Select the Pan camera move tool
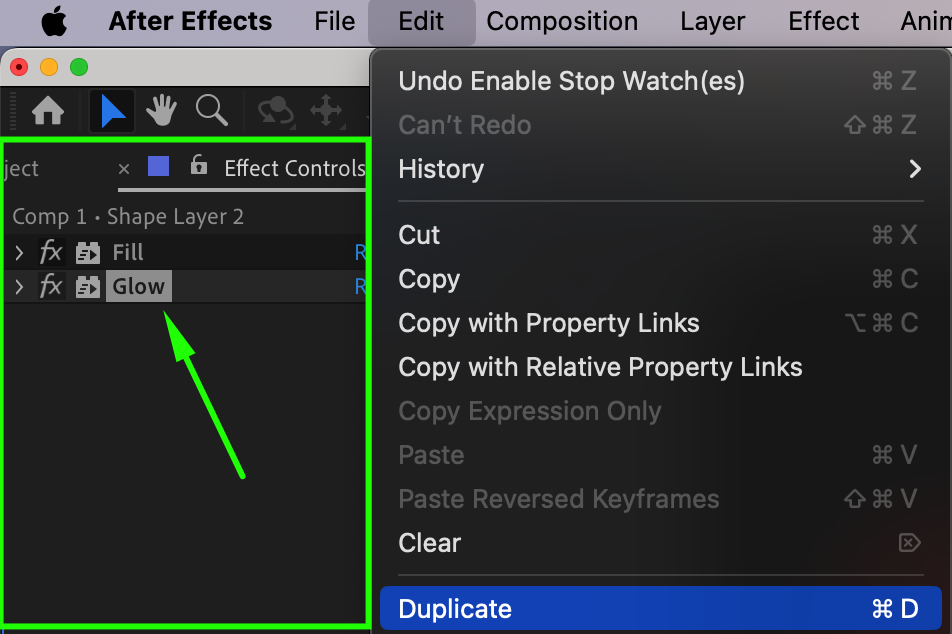Viewport: 952px width, 634px height. tap(327, 111)
